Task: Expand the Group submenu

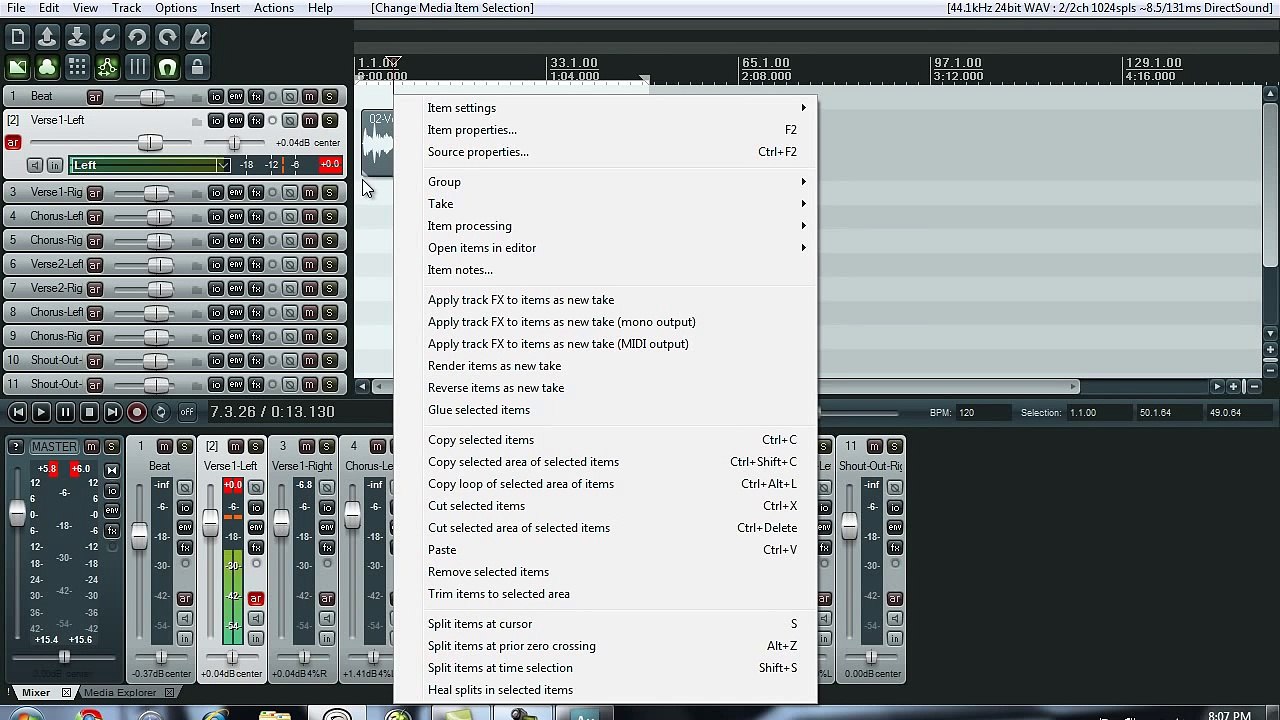Action: (615, 182)
